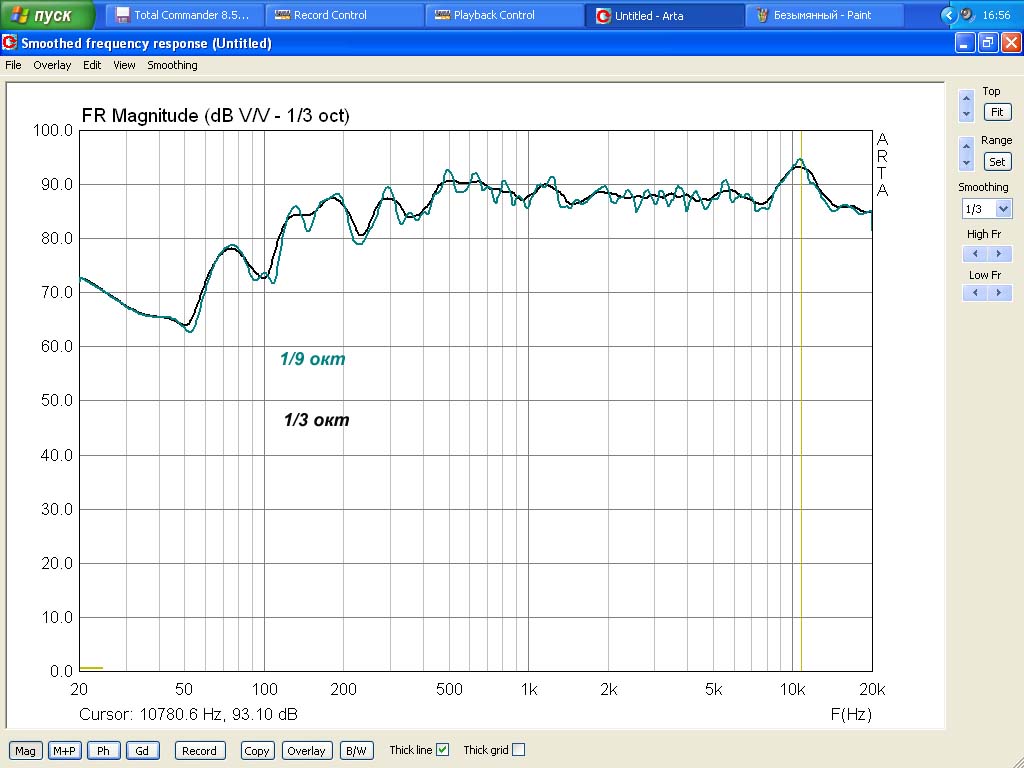Screen dimensions: 1024x768
Task: Click the Low Fr right arrow
Action: (999, 293)
